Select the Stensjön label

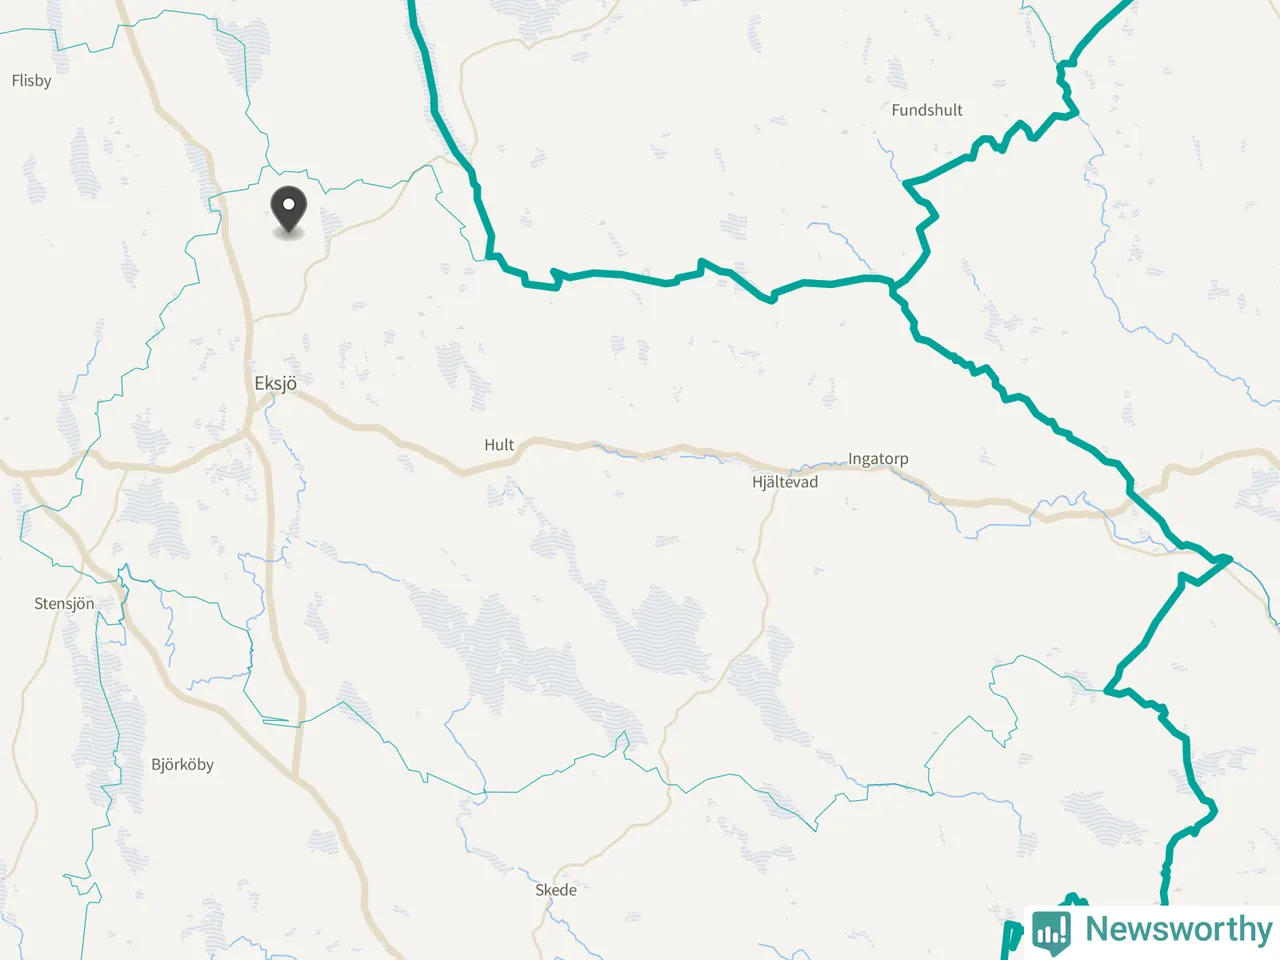point(64,603)
